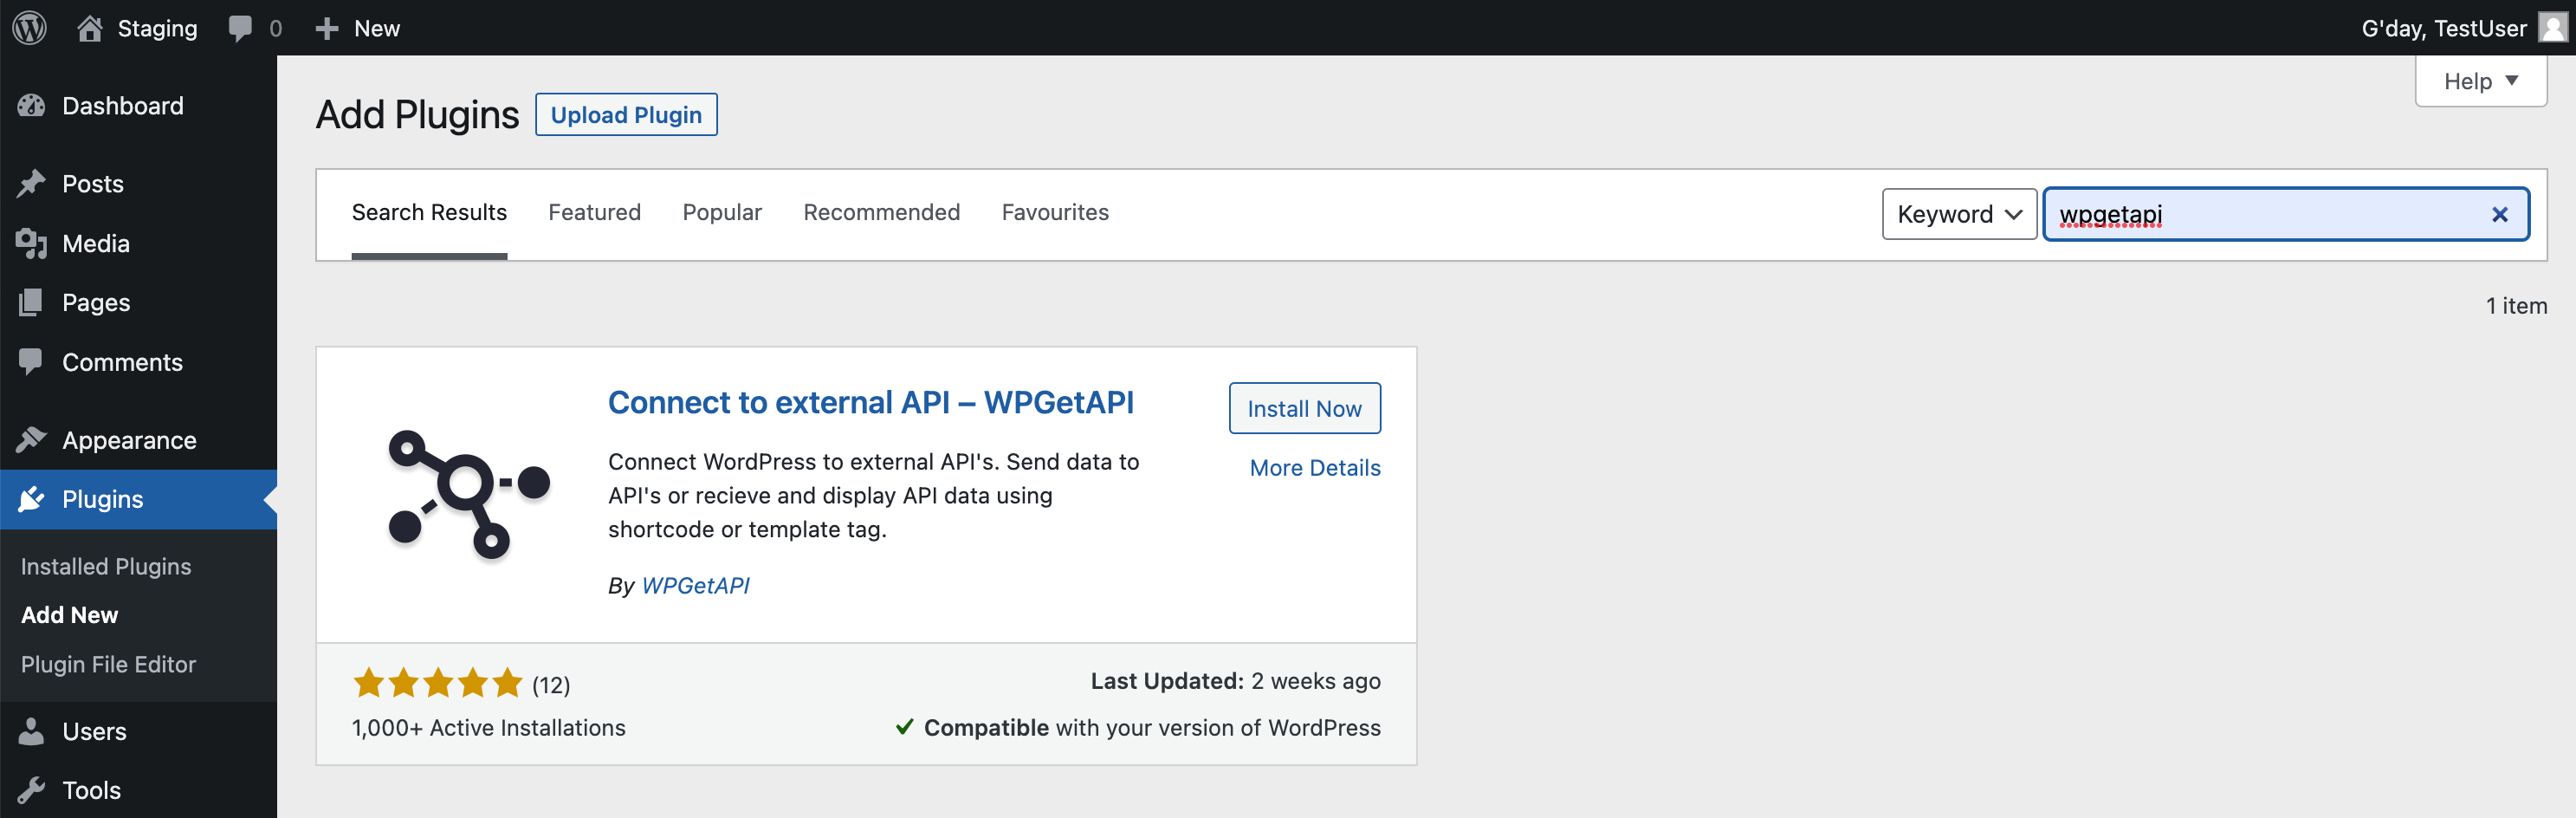
Task: Click the Staging site home icon
Action: [x=90, y=27]
